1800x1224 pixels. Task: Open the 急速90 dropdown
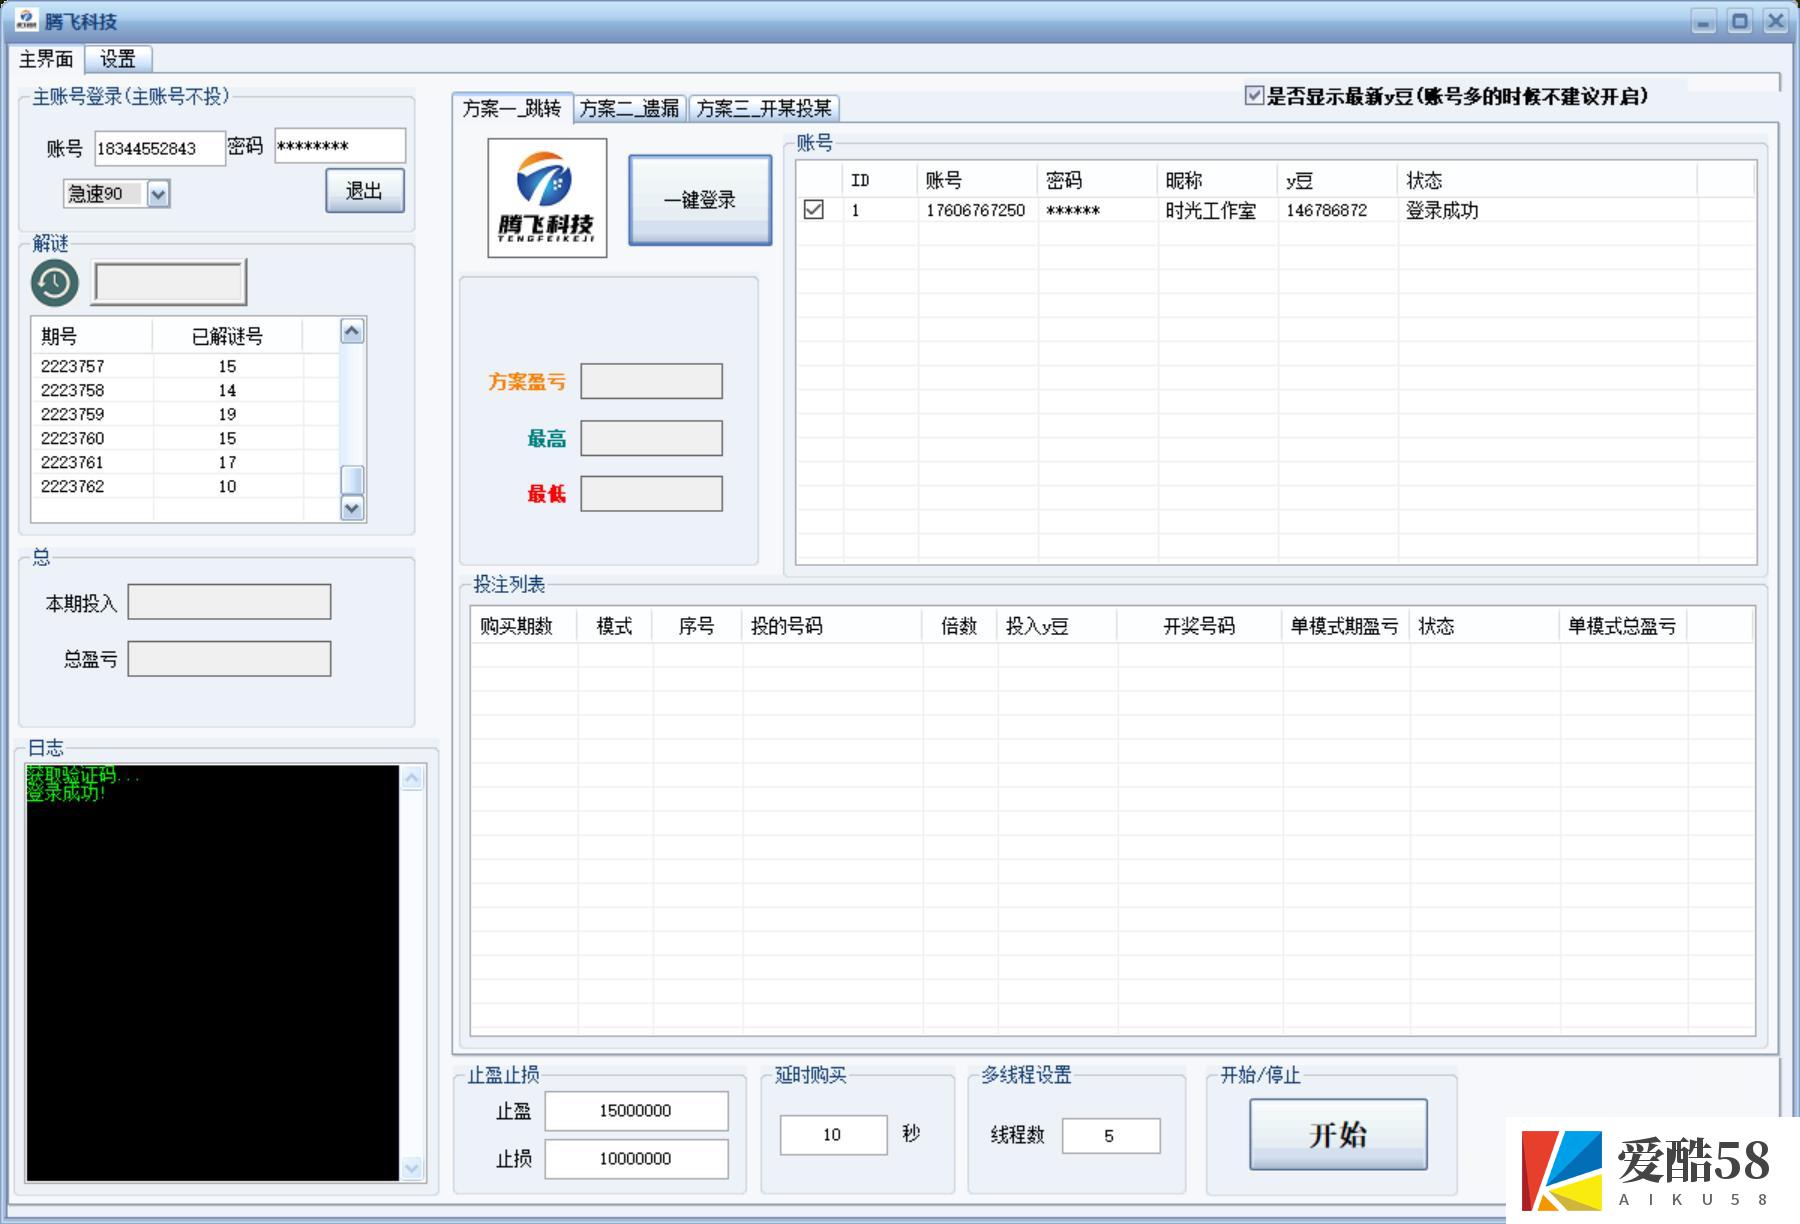click(x=158, y=194)
